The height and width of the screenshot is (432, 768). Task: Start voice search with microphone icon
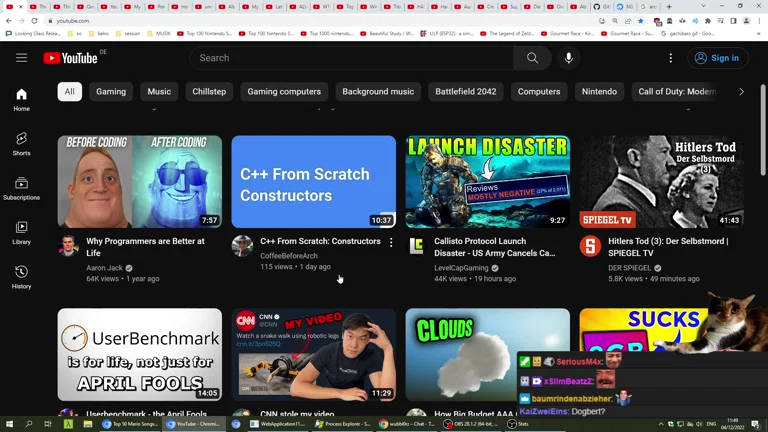tap(568, 58)
